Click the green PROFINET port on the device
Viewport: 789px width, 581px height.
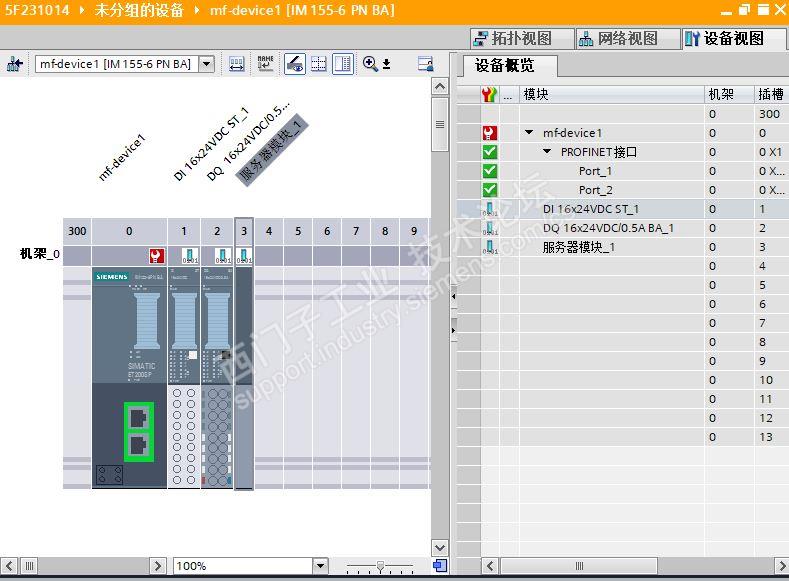139,432
